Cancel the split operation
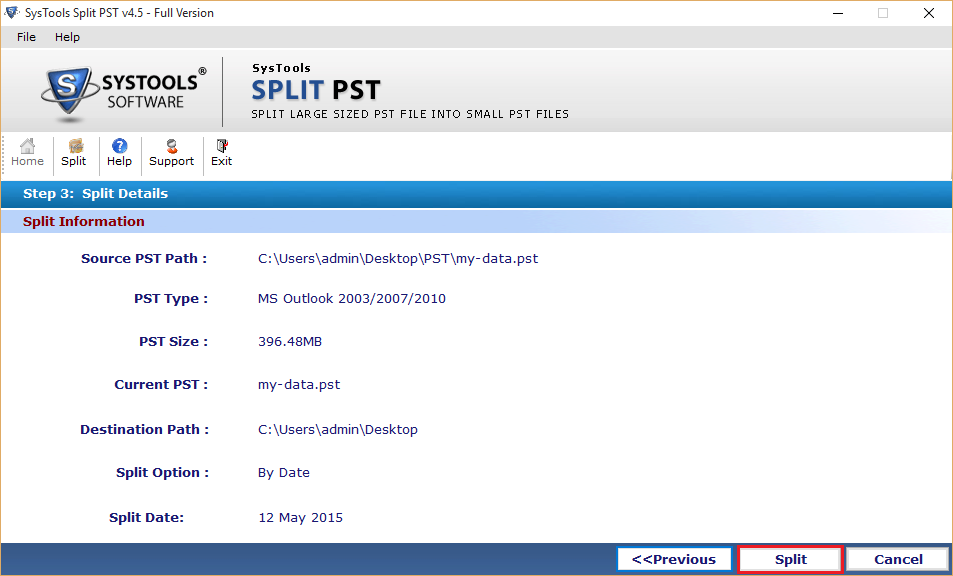Viewport: 953px width, 576px height. [898, 559]
